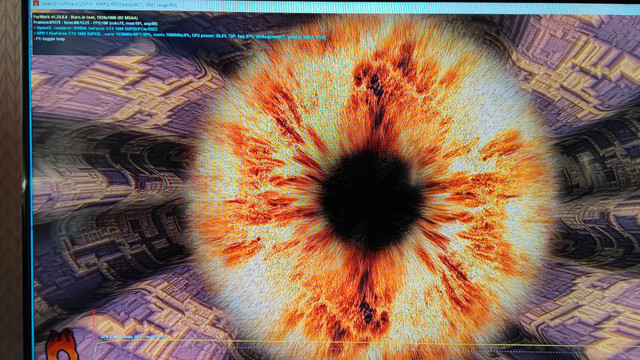Click the Frames, time and FPS stats line
The width and height of the screenshot is (640, 360).
click(95, 23)
